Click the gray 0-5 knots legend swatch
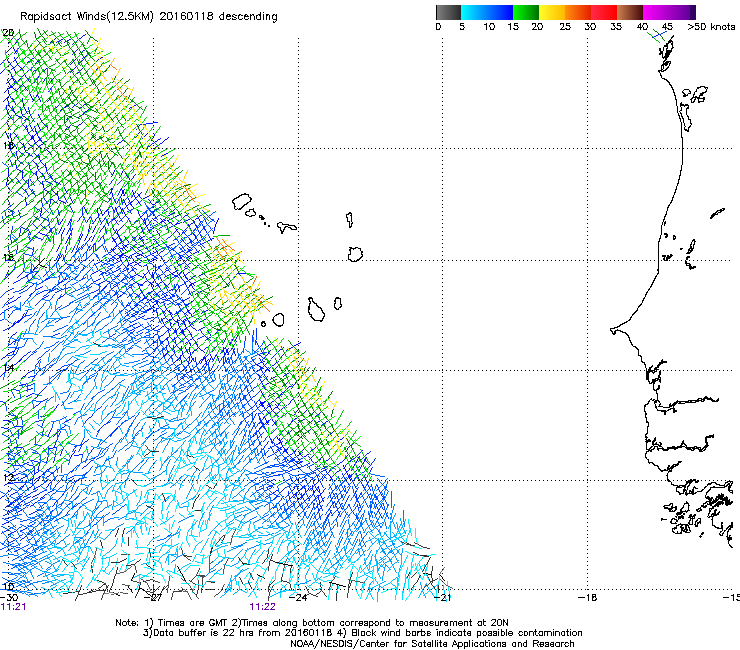 point(448,12)
